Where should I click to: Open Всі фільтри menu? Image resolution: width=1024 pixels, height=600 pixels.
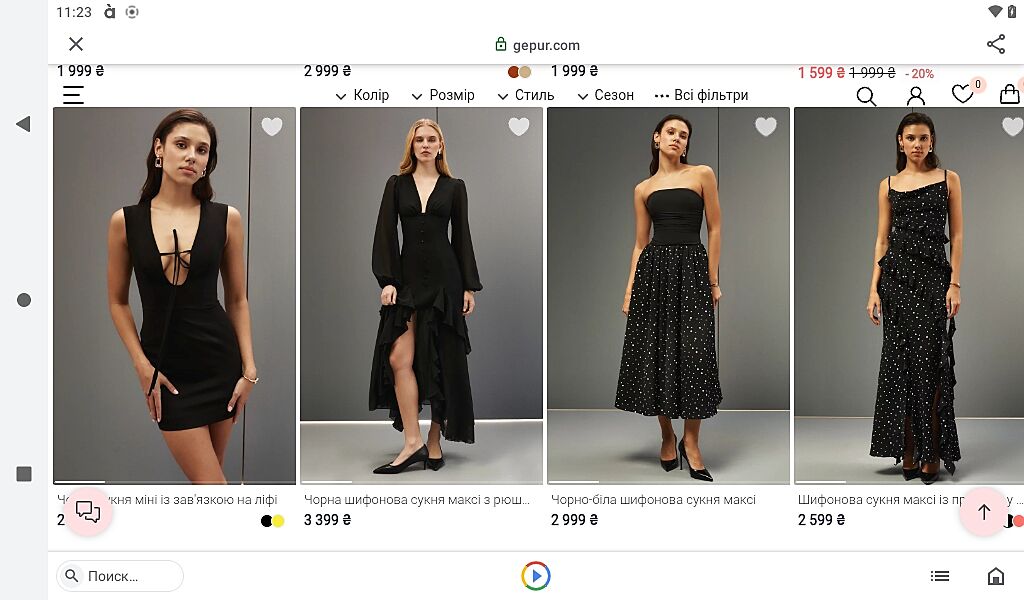tap(701, 96)
